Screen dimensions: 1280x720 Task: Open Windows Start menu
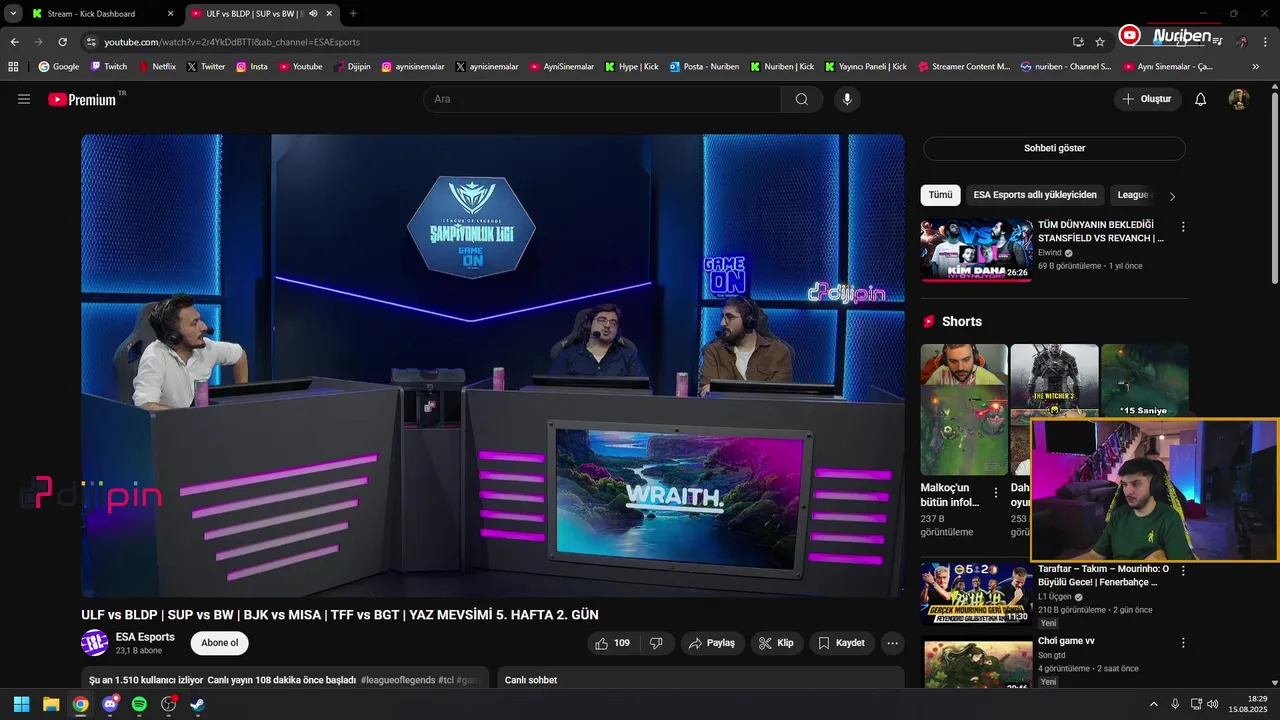point(21,704)
